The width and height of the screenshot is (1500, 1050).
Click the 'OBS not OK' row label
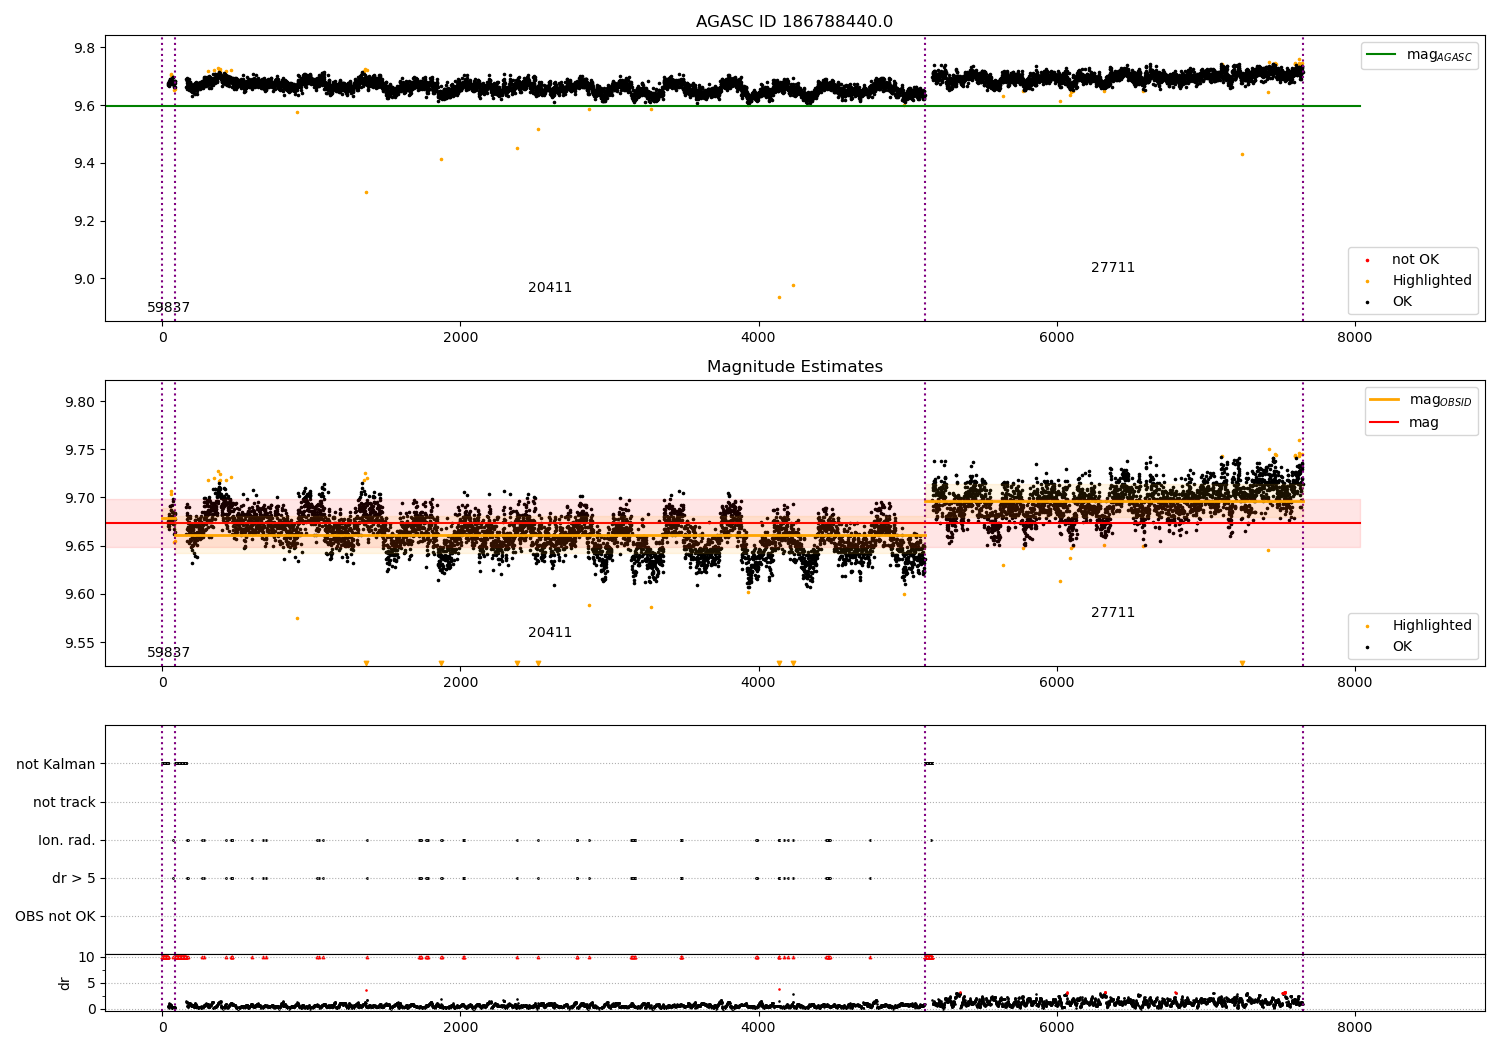[x=55, y=916]
